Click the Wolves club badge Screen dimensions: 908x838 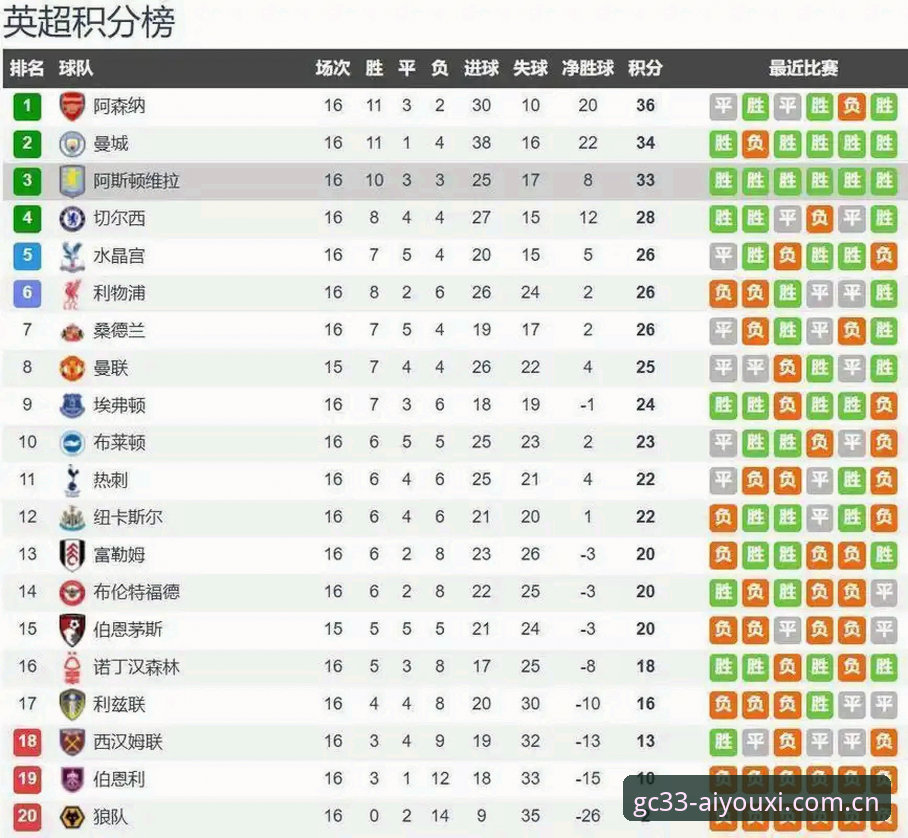pos(72,817)
